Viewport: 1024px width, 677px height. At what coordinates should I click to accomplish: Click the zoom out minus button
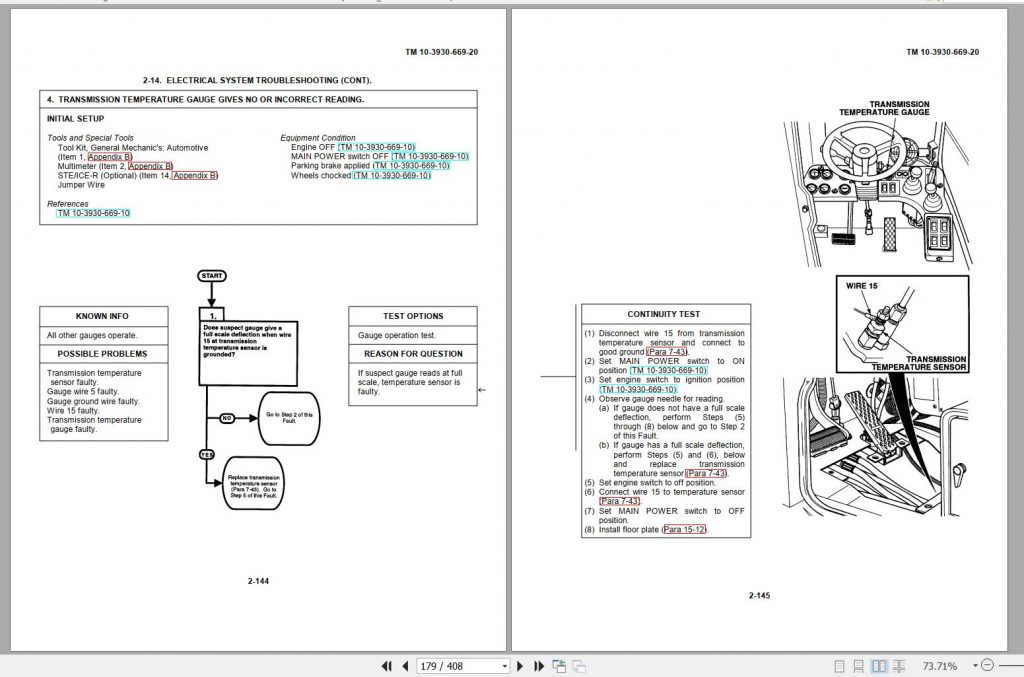(x=988, y=666)
